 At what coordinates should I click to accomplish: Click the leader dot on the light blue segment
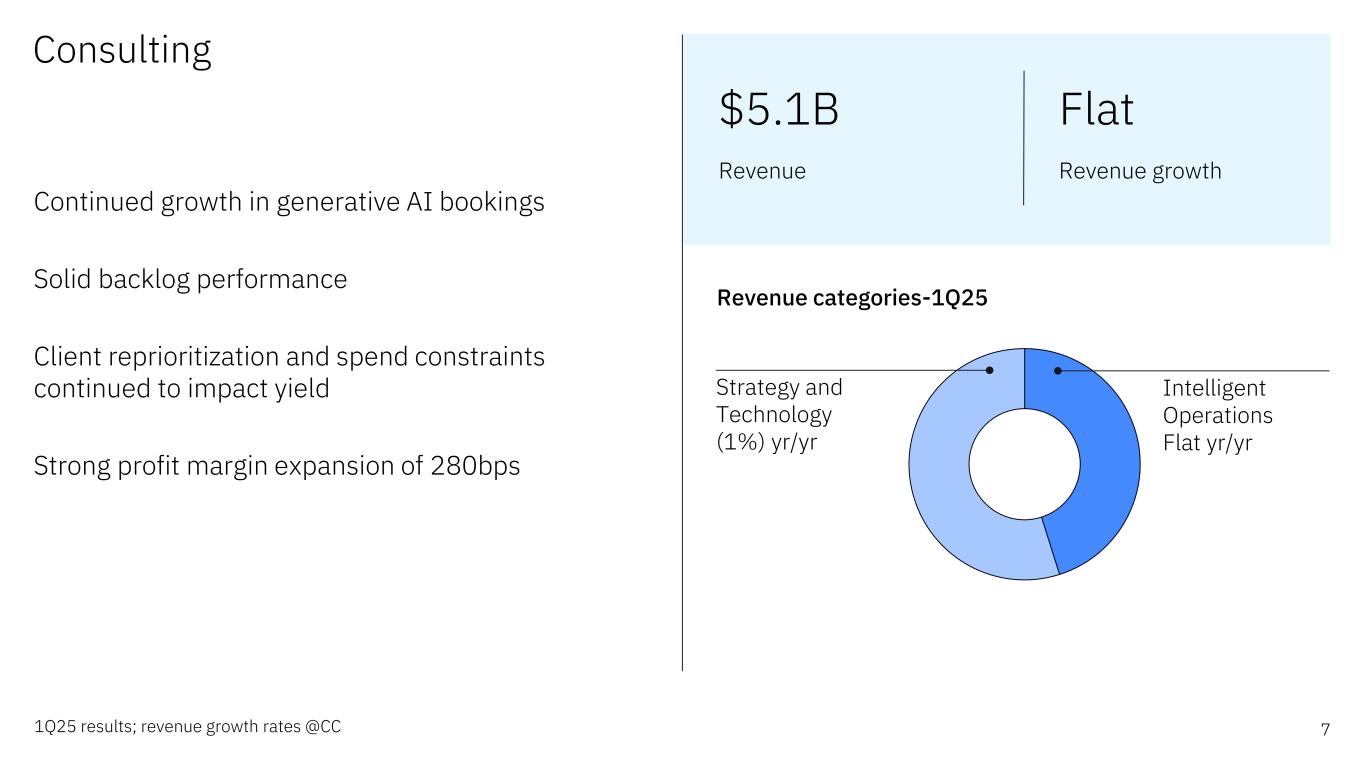pyautogui.click(x=990, y=370)
